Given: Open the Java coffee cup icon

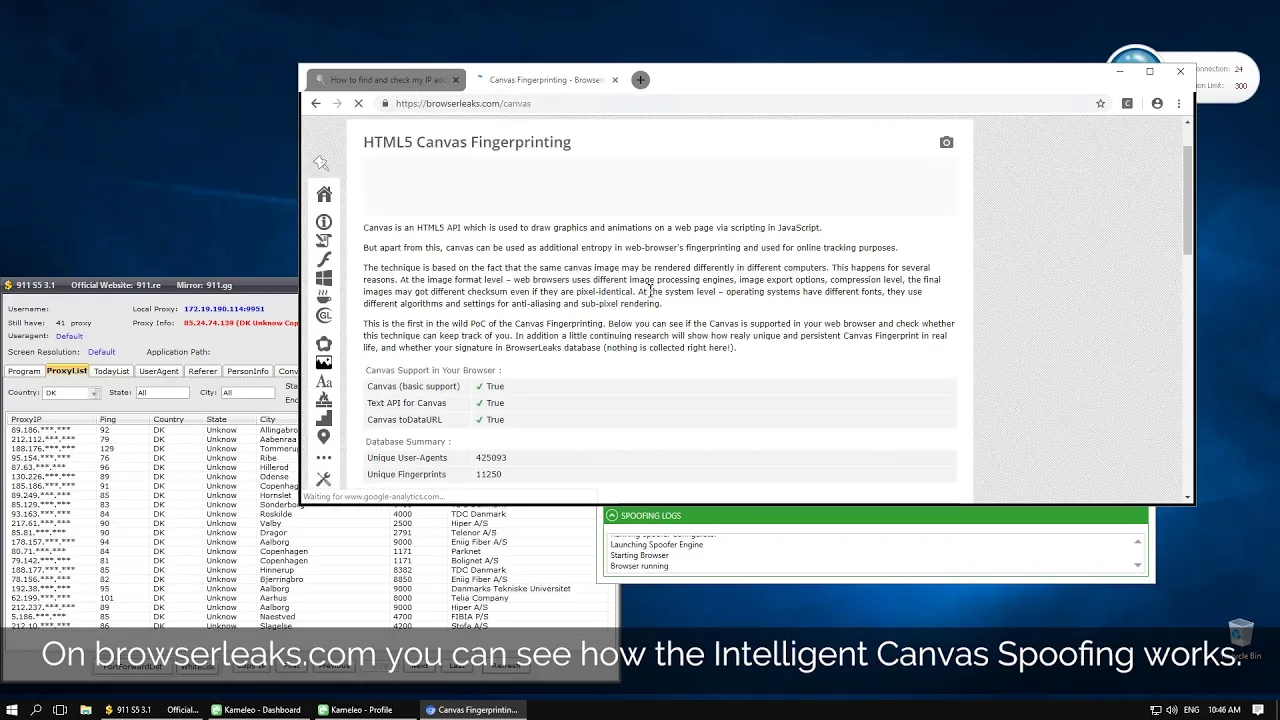Looking at the screenshot, I should click(324, 297).
